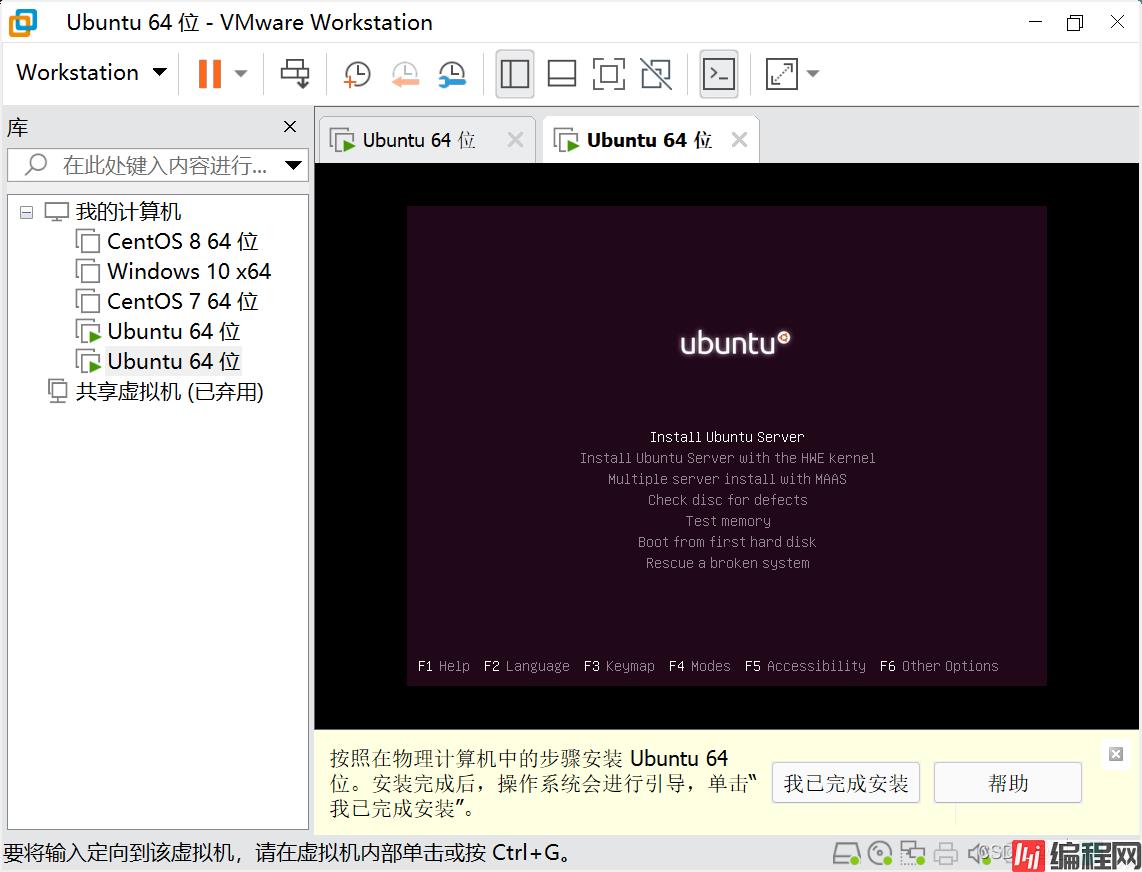Toggle the thumbnail bar view
The height and width of the screenshot is (872, 1142).
click(562, 73)
